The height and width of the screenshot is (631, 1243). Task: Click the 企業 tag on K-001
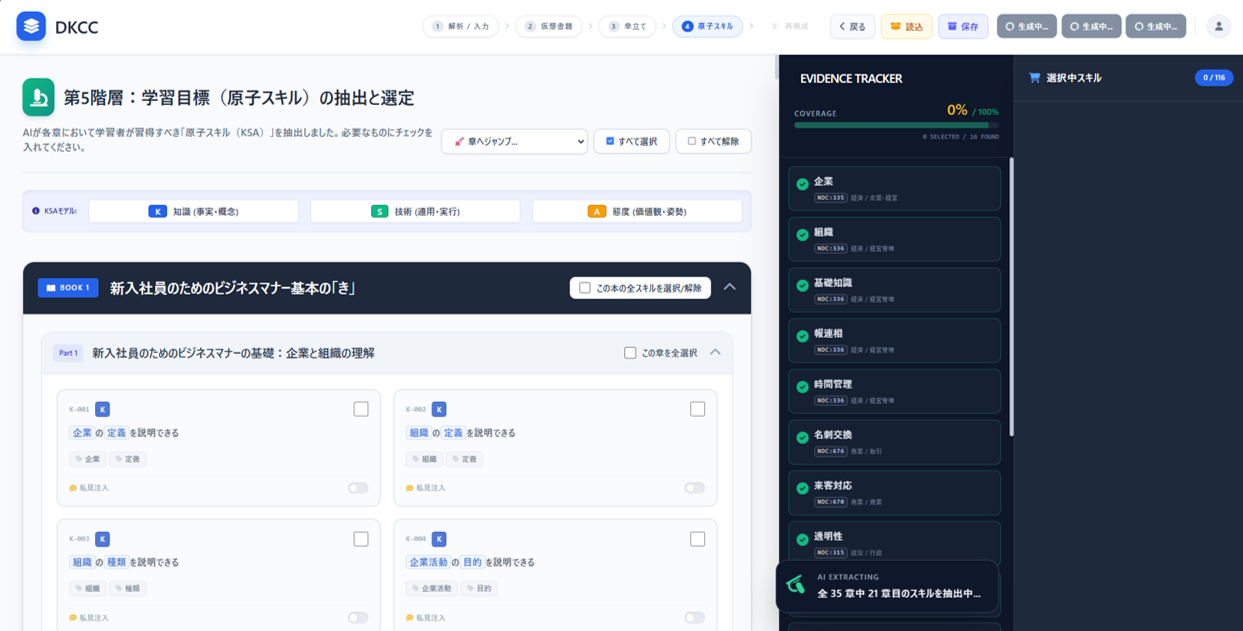coord(88,459)
